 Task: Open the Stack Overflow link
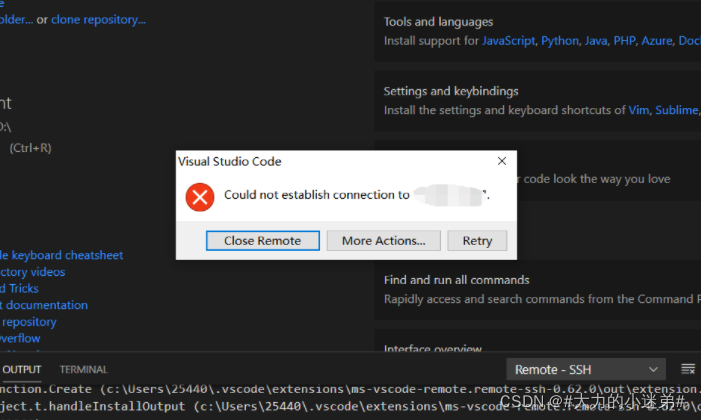coord(20,339)
